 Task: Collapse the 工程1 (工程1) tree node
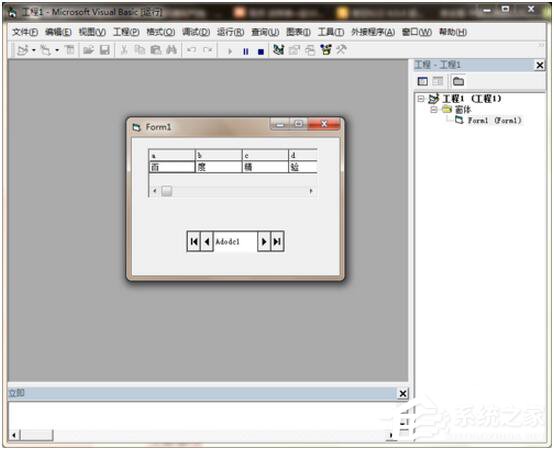pos(420,99)
